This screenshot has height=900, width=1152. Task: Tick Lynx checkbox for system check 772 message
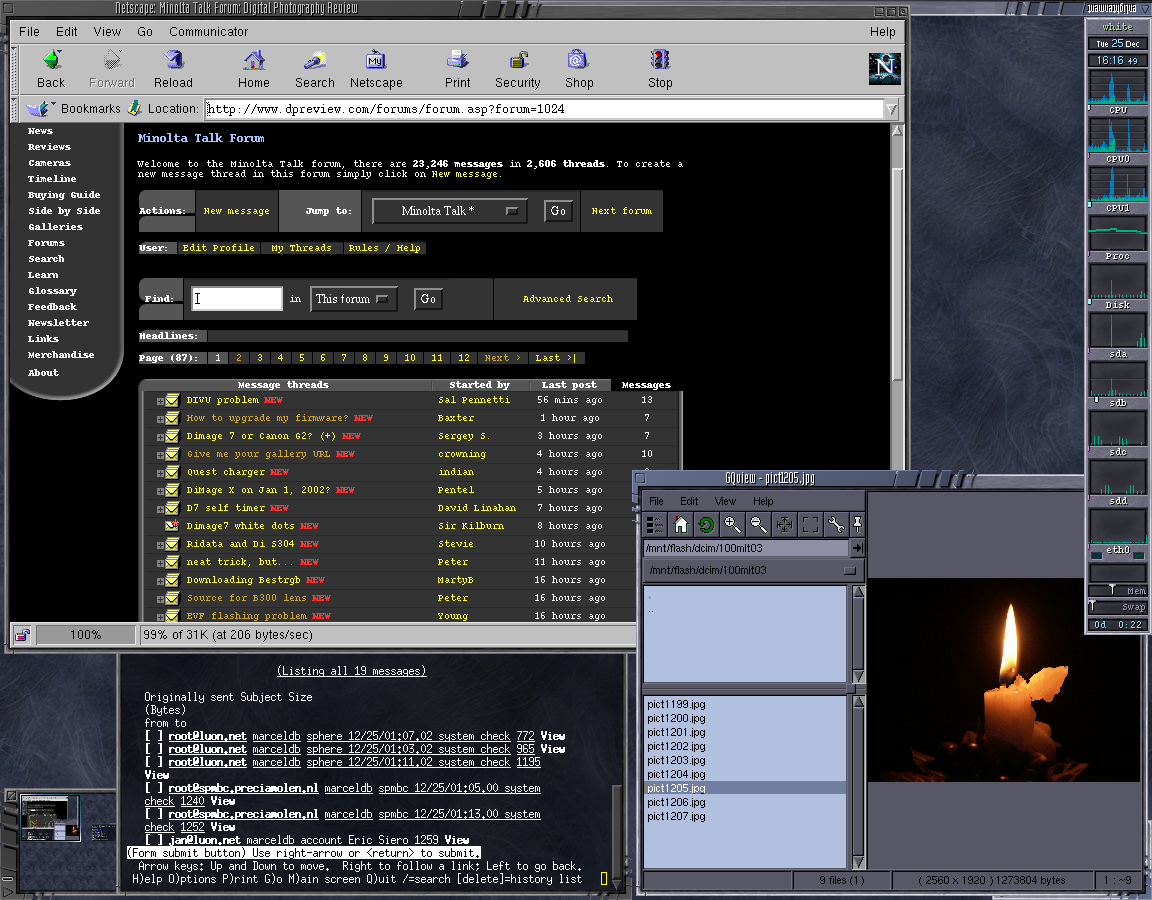(154, 736)
